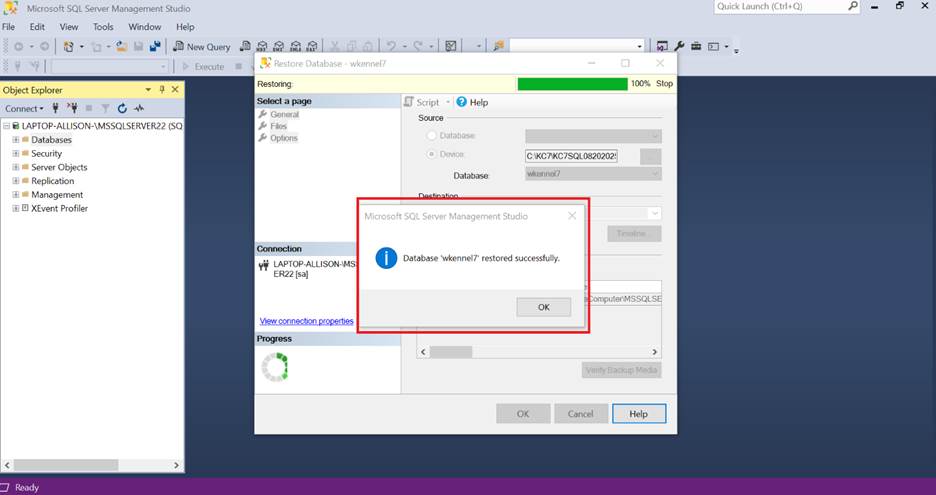
Task: Click the New Query toolbar button
Action: pos(202,46)
